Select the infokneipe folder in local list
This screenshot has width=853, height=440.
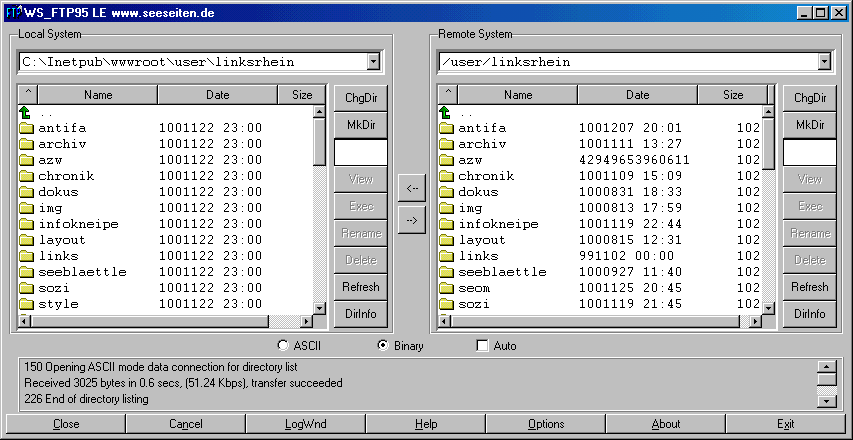[x=78, y=224]
